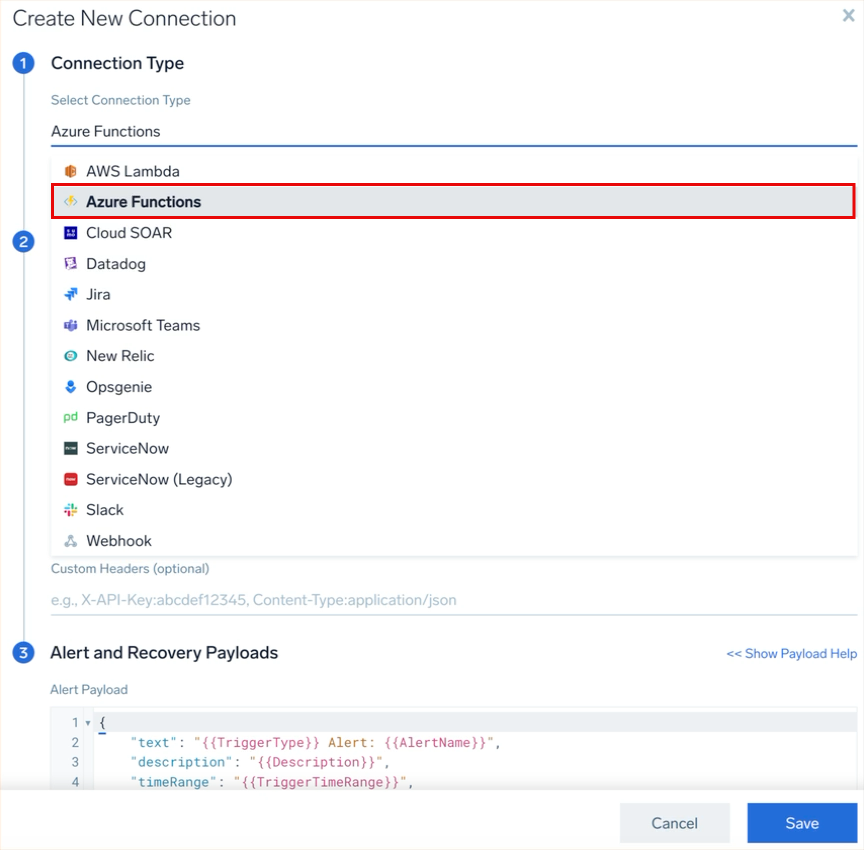Viewport: 864px width, 850px height.
Task: Select Azure Functions from the list
Action: (143, 202)
